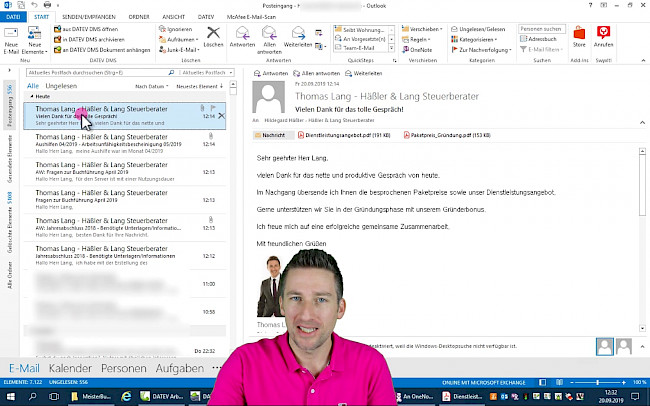
Task: Switch to the ORDNER tab
Action: [x=139, y=17]
